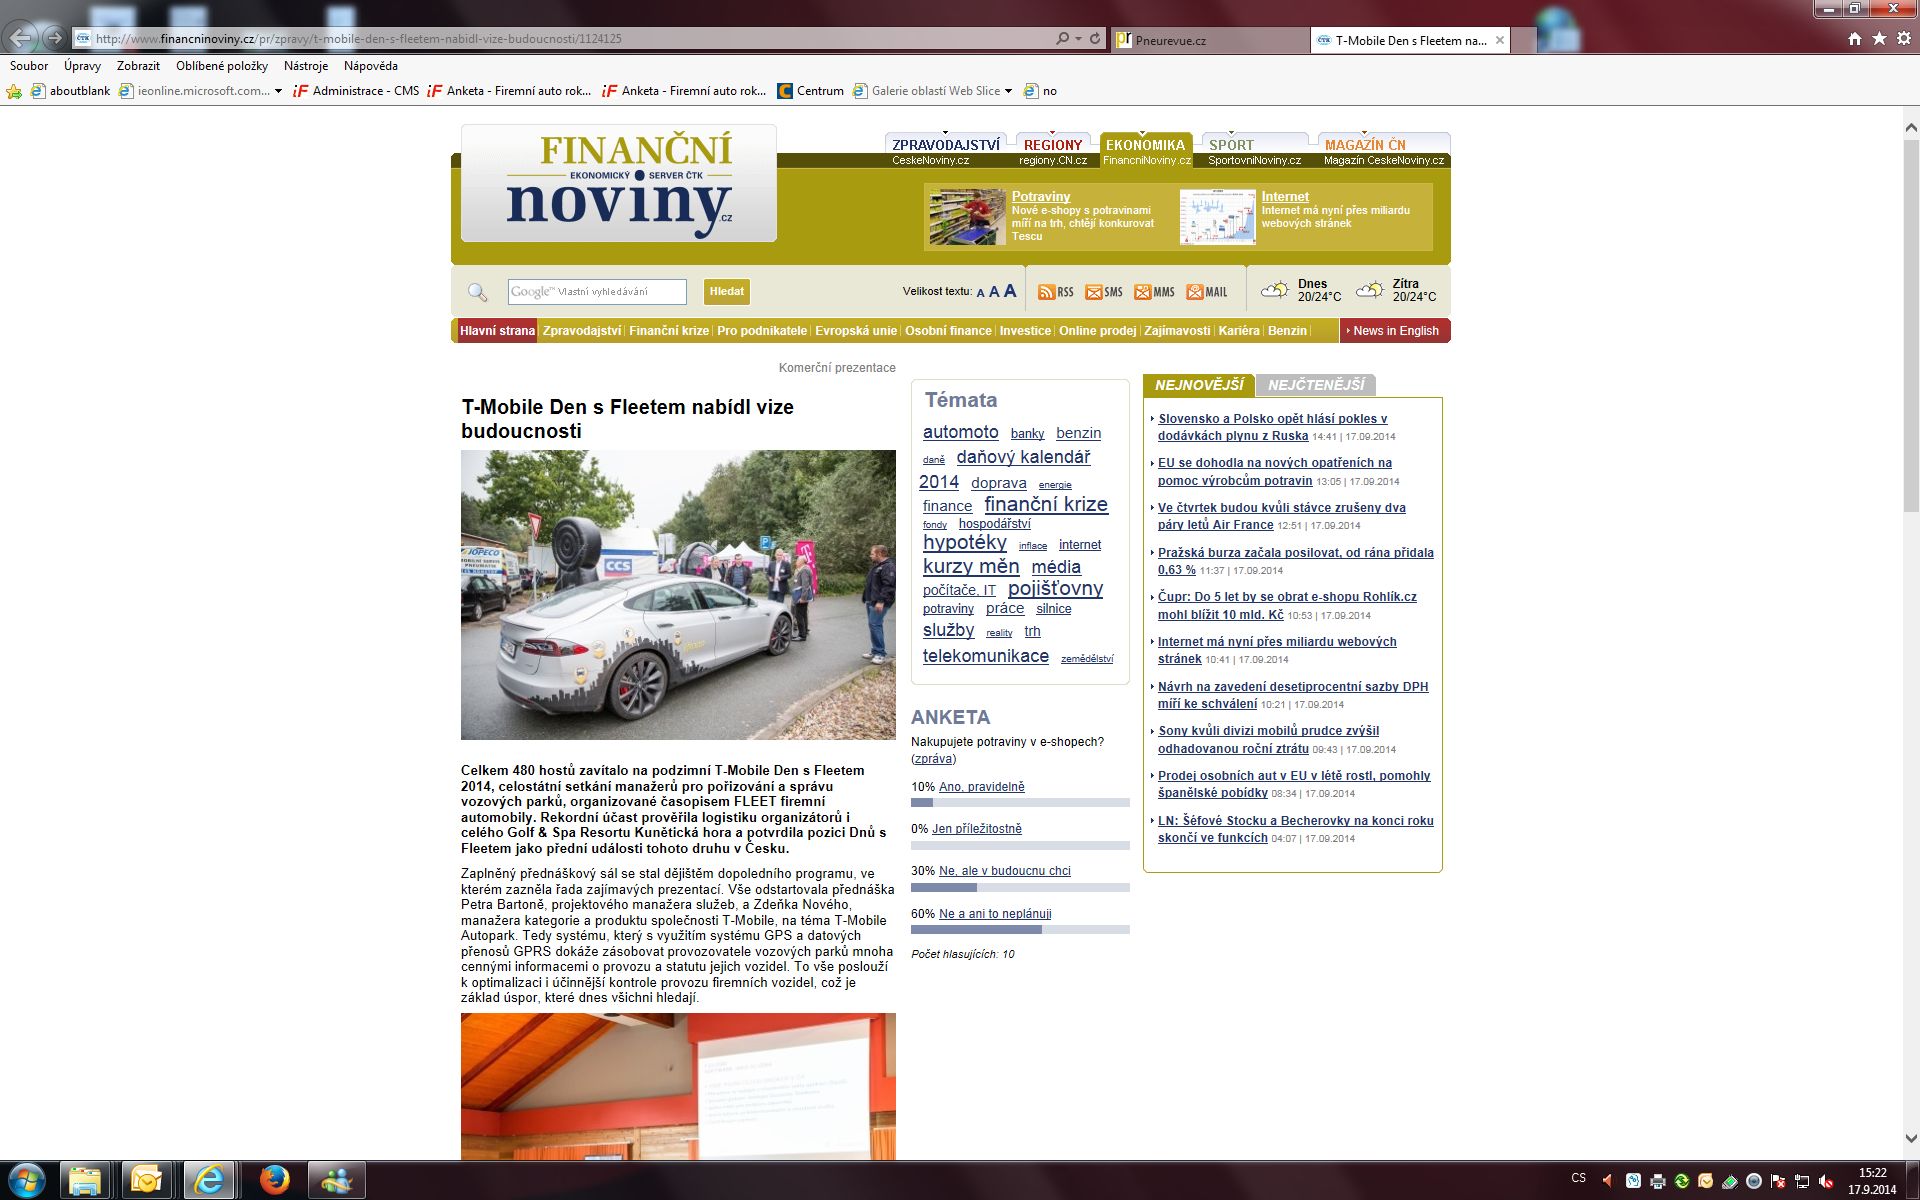
Task: Expand the Galerie oblastí Web Slice dropdown
Action: tap(1008, 91)
